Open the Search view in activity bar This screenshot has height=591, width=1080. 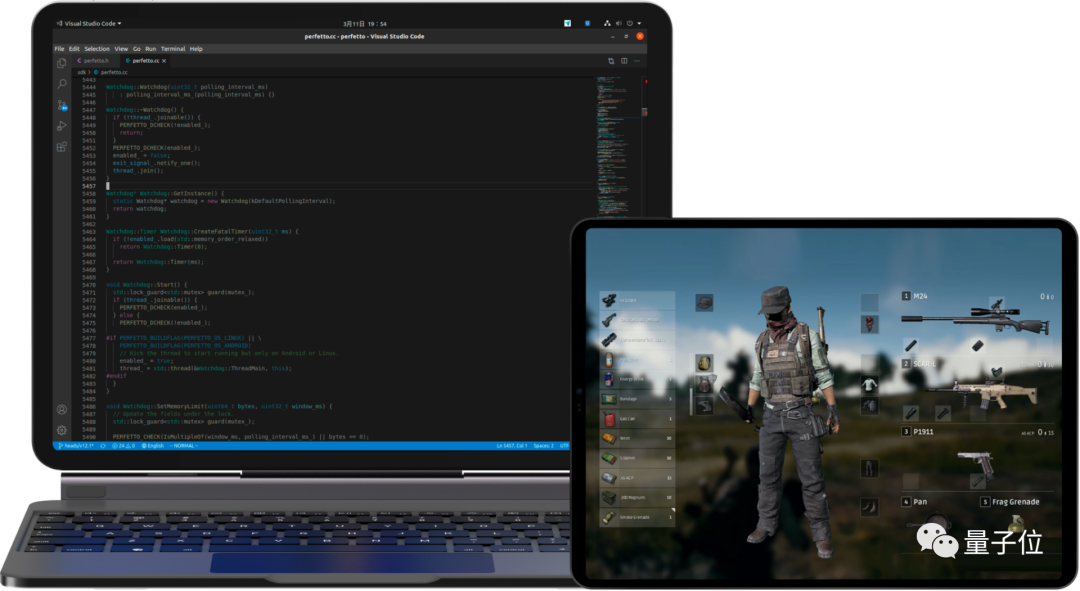(61, 84)
